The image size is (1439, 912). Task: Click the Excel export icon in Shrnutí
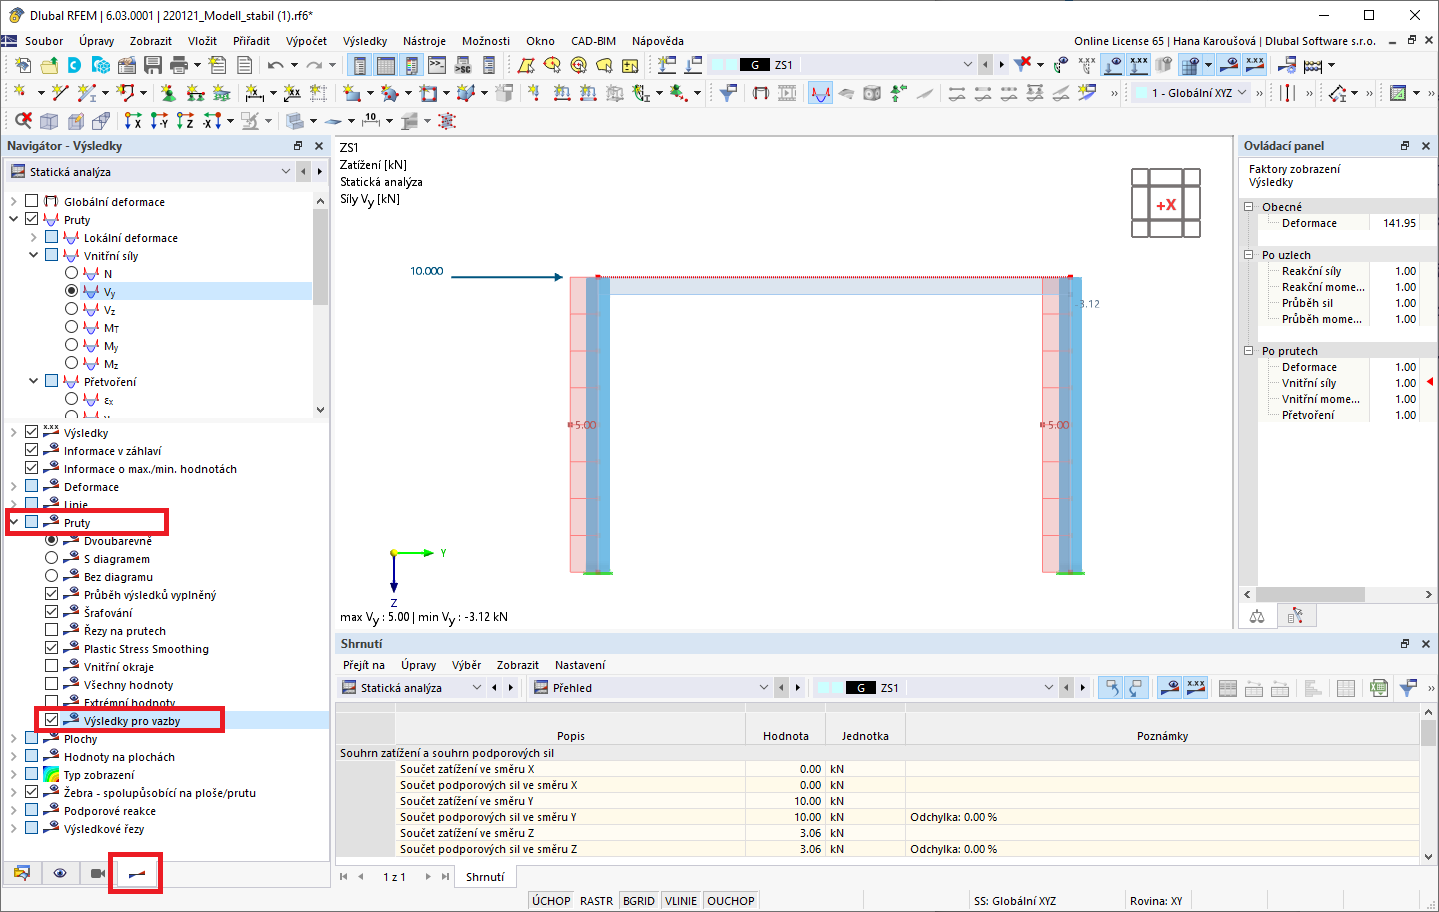pyautogui.click(x=1379, y=688)
